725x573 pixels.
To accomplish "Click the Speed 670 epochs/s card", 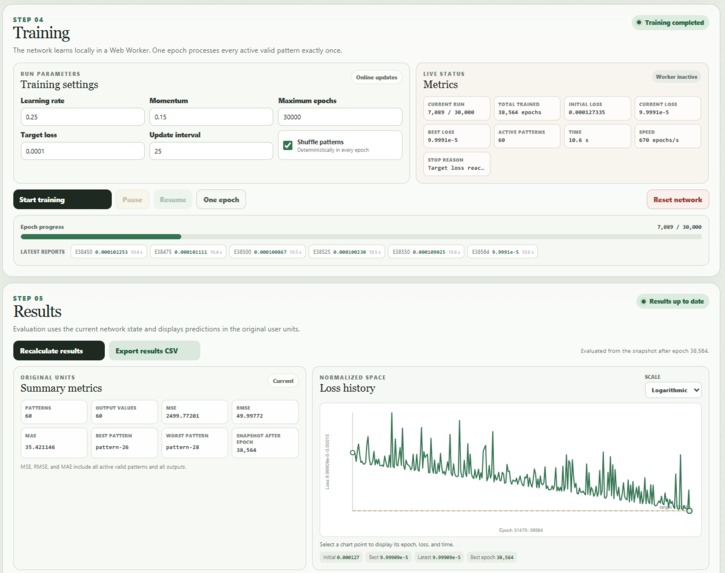I will [668, 136].
